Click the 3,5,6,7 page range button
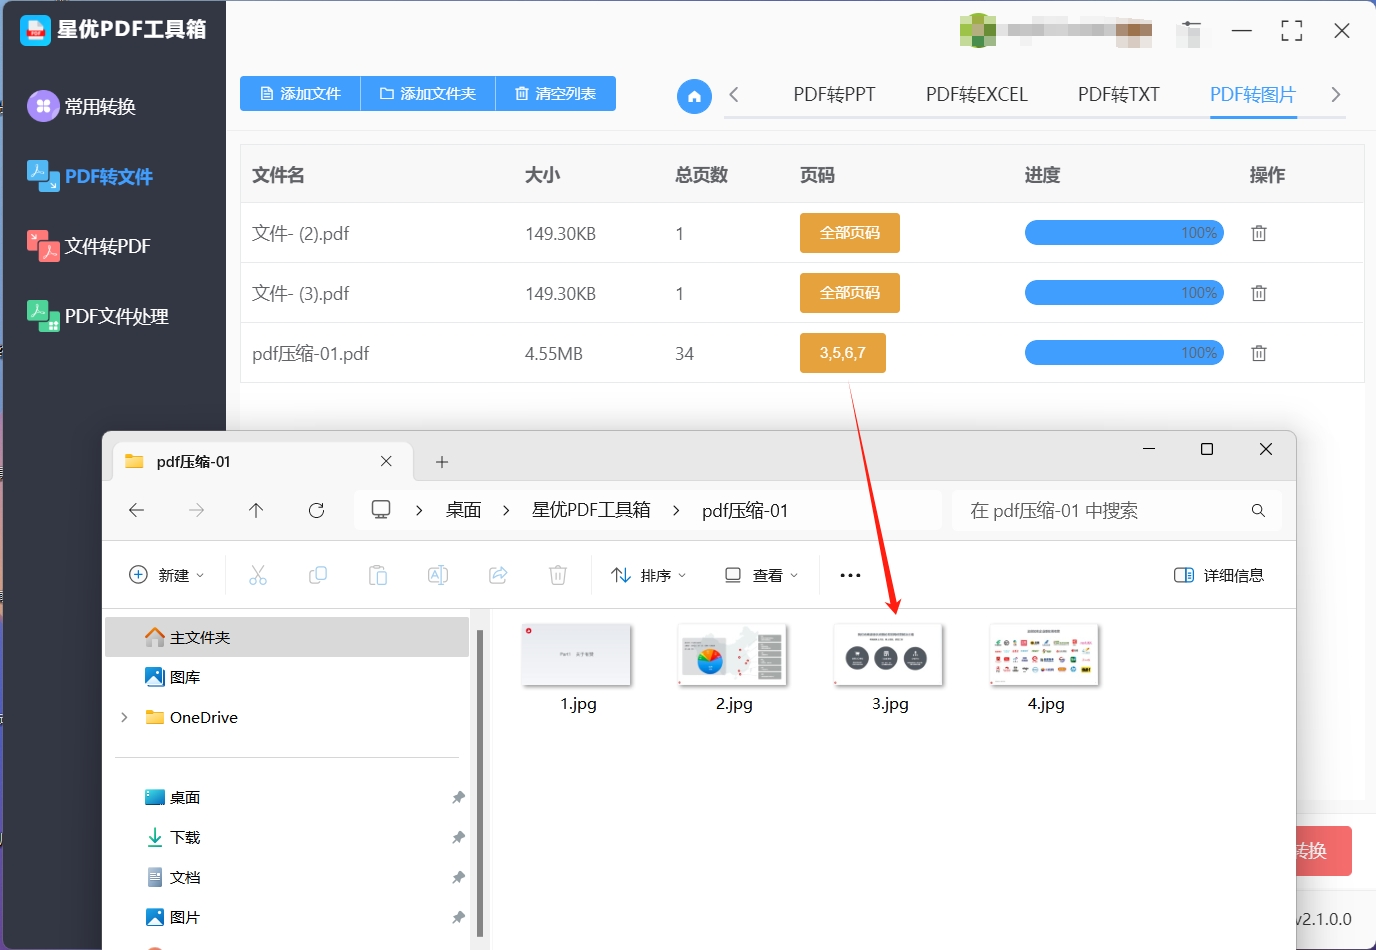 tap(843, 353)
